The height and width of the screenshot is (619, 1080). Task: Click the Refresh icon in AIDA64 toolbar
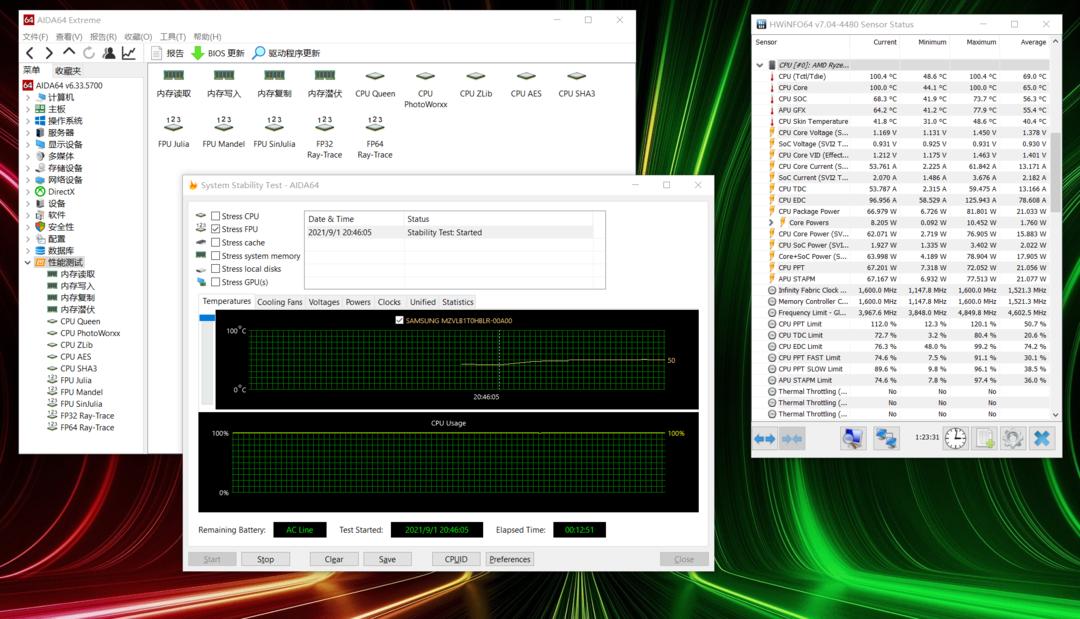[x=89, y=53]
